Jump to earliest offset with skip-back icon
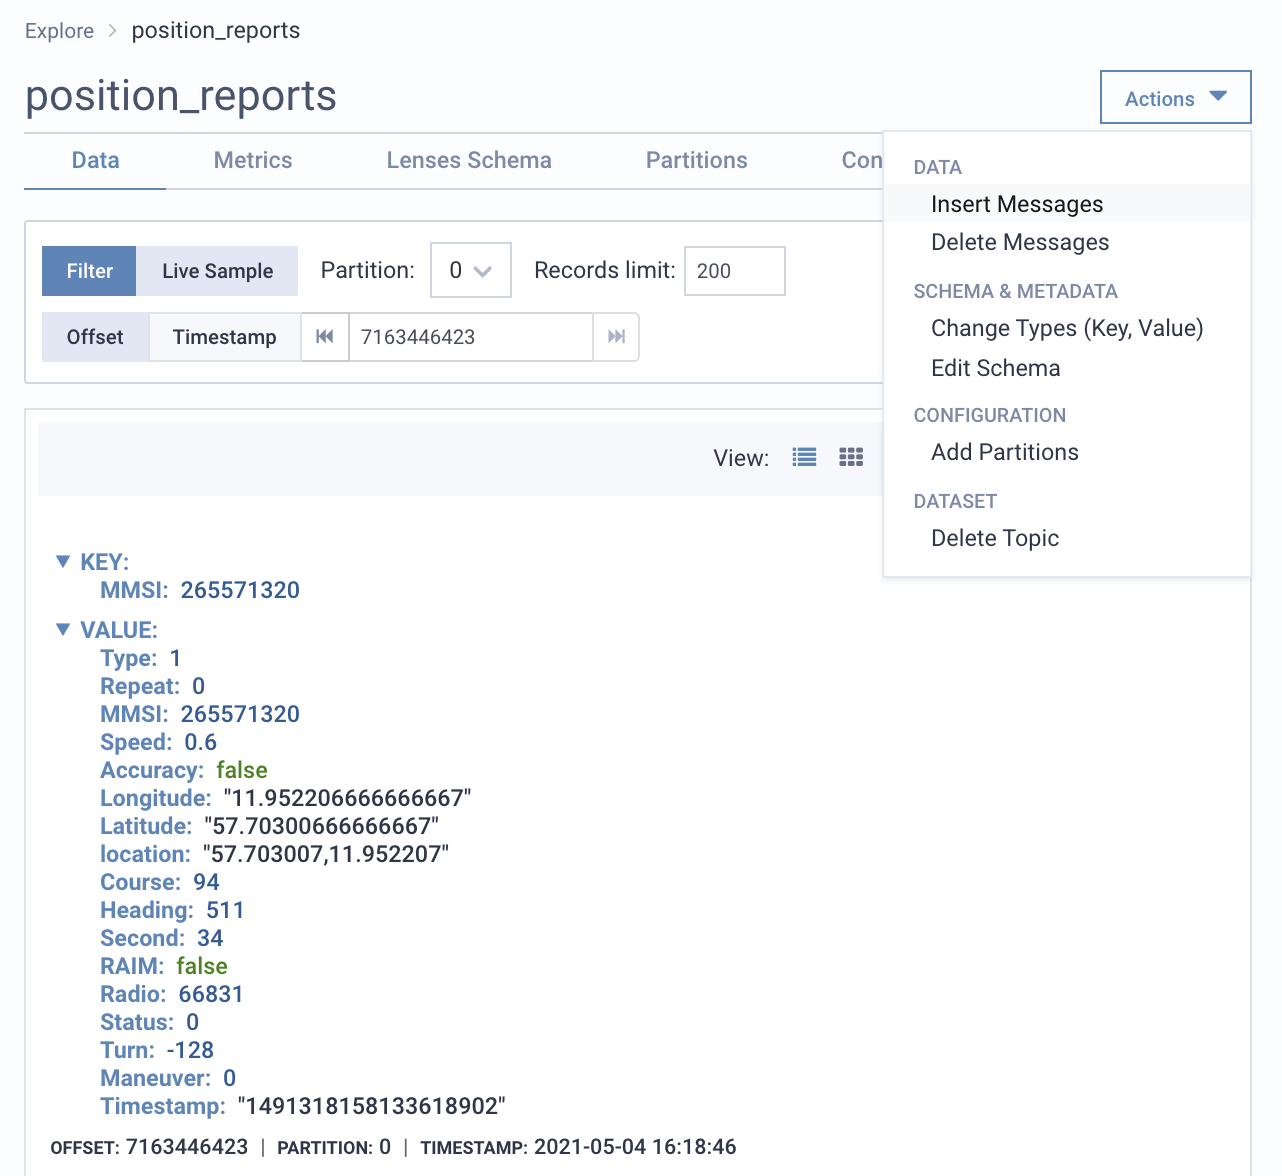Viewport: 1282px width, 1176px height. pos(324,337)
